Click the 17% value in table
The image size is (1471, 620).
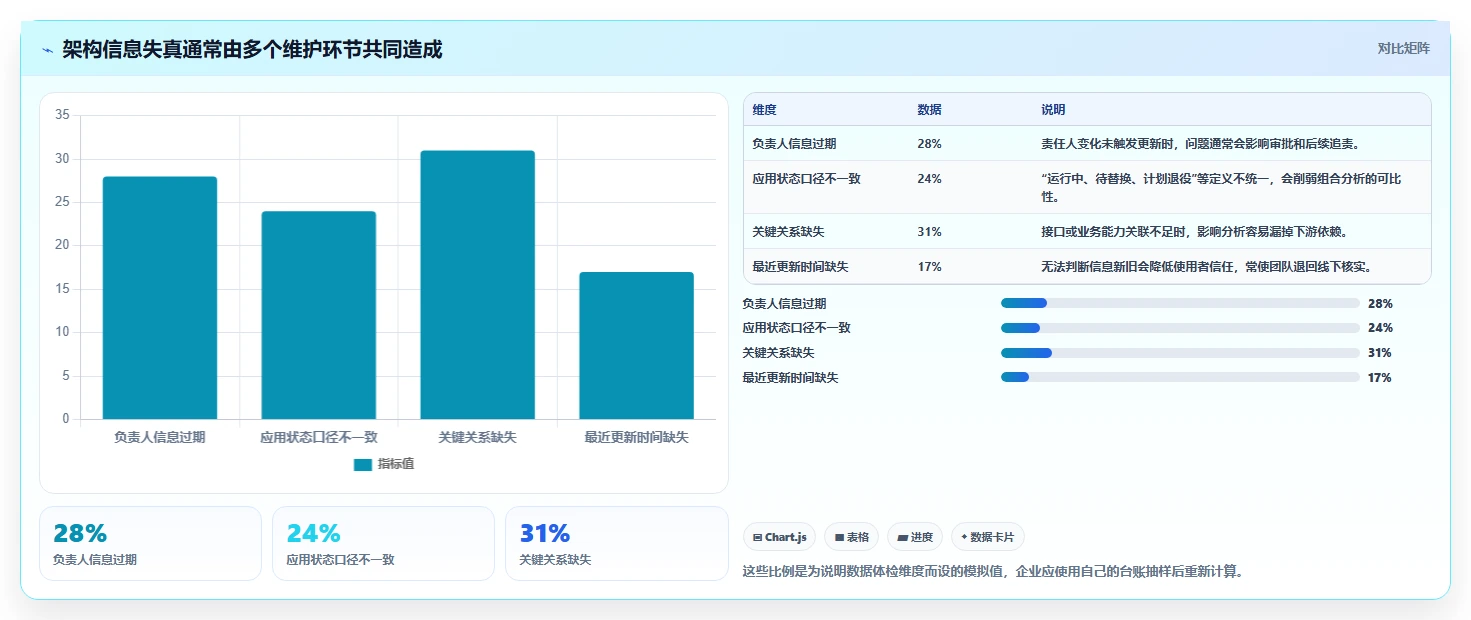point(929,267)
